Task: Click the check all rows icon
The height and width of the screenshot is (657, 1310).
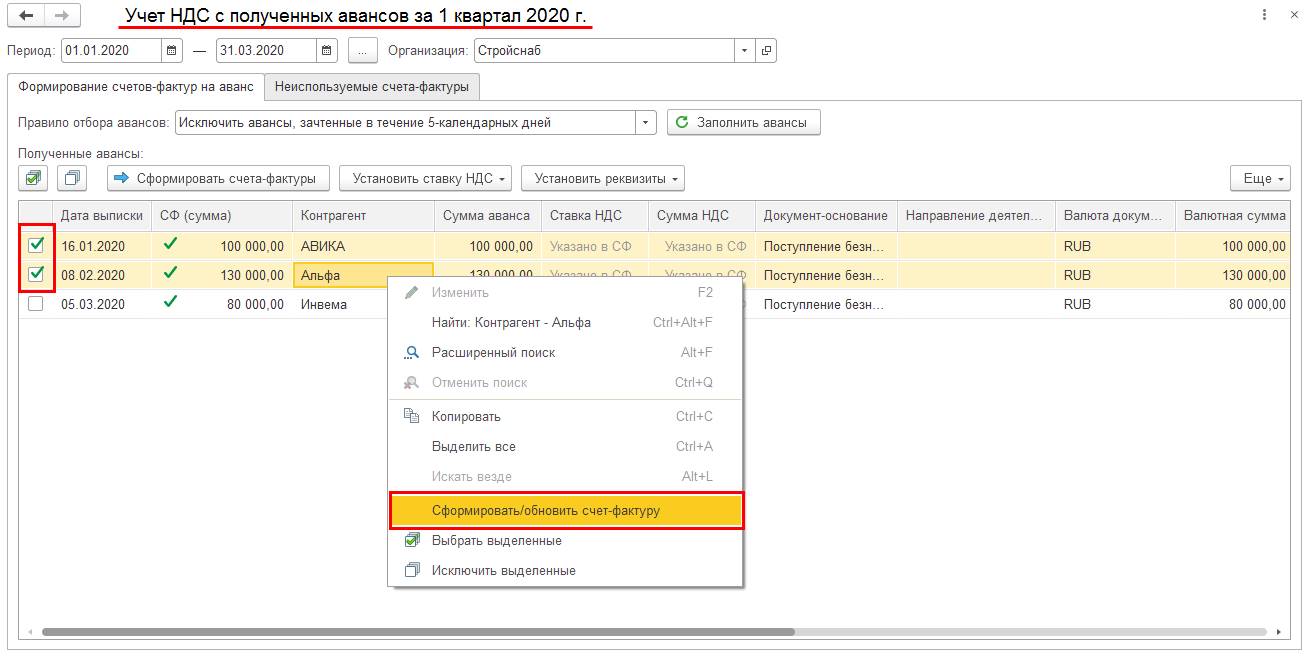Action: coord(34,178)
